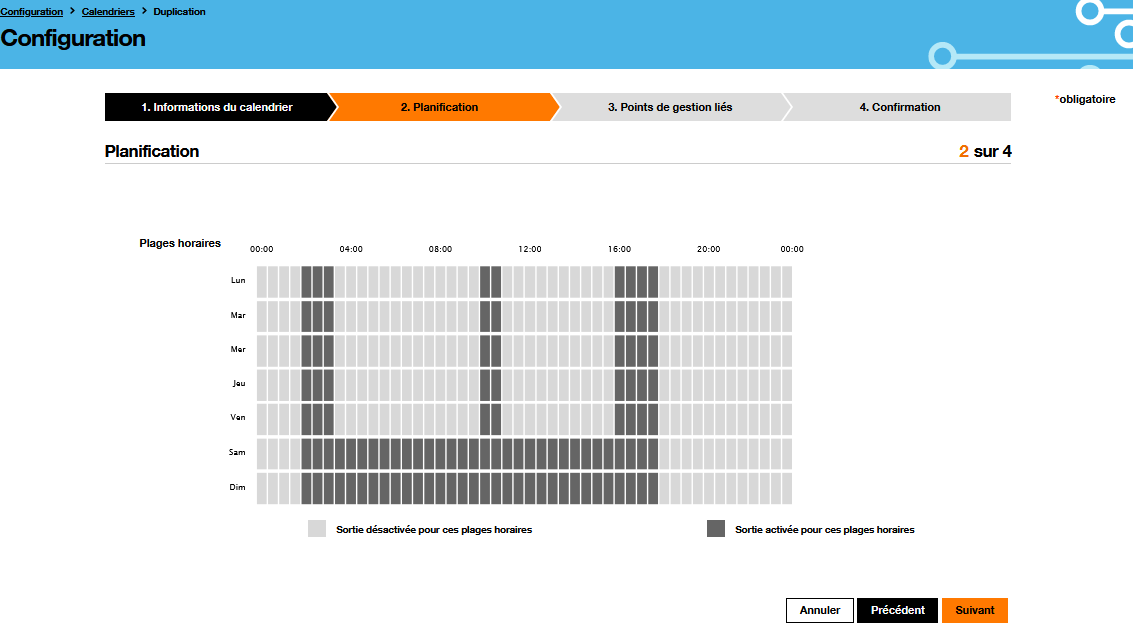This screenshot has width=1133, height=638.
Task: Click the Duplication breadcrumb label
Action: (180, 11)
